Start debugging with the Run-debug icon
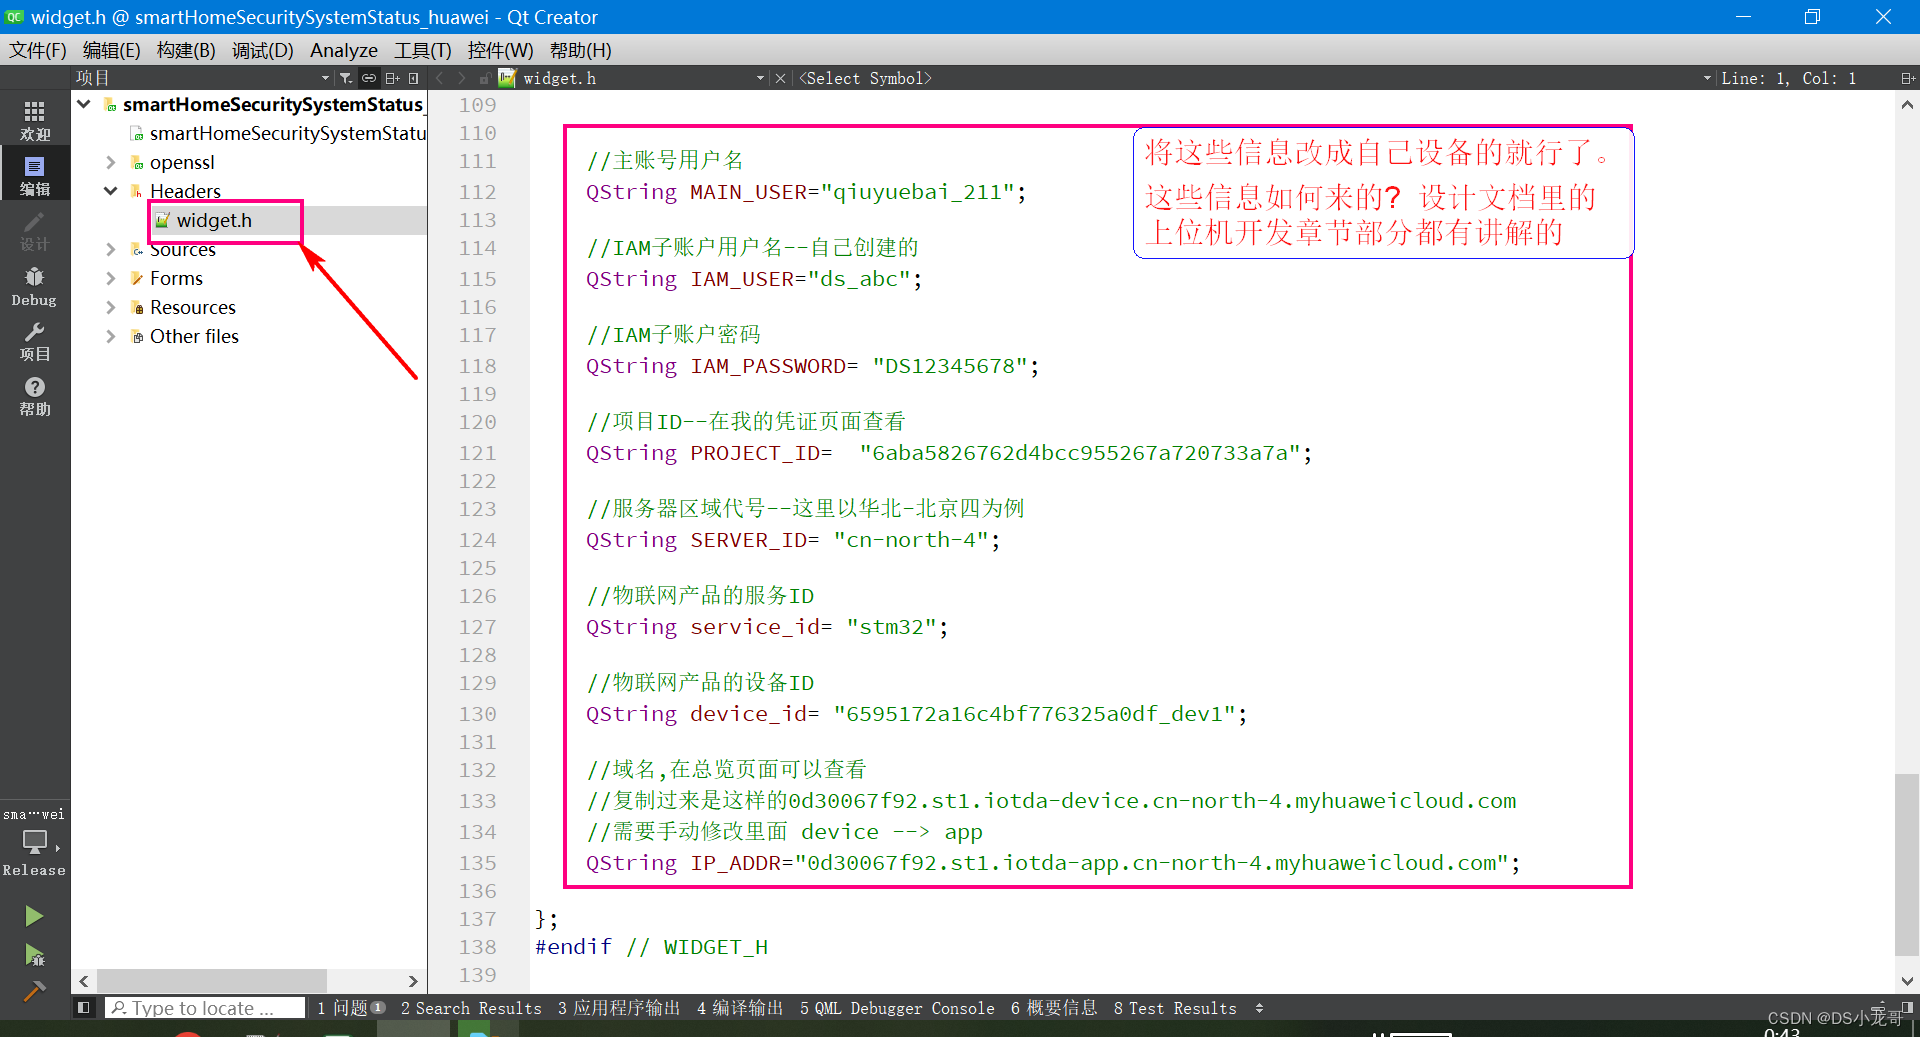Image resolution: width=1920 pixels, height=1037 pixels. point(34,955)
